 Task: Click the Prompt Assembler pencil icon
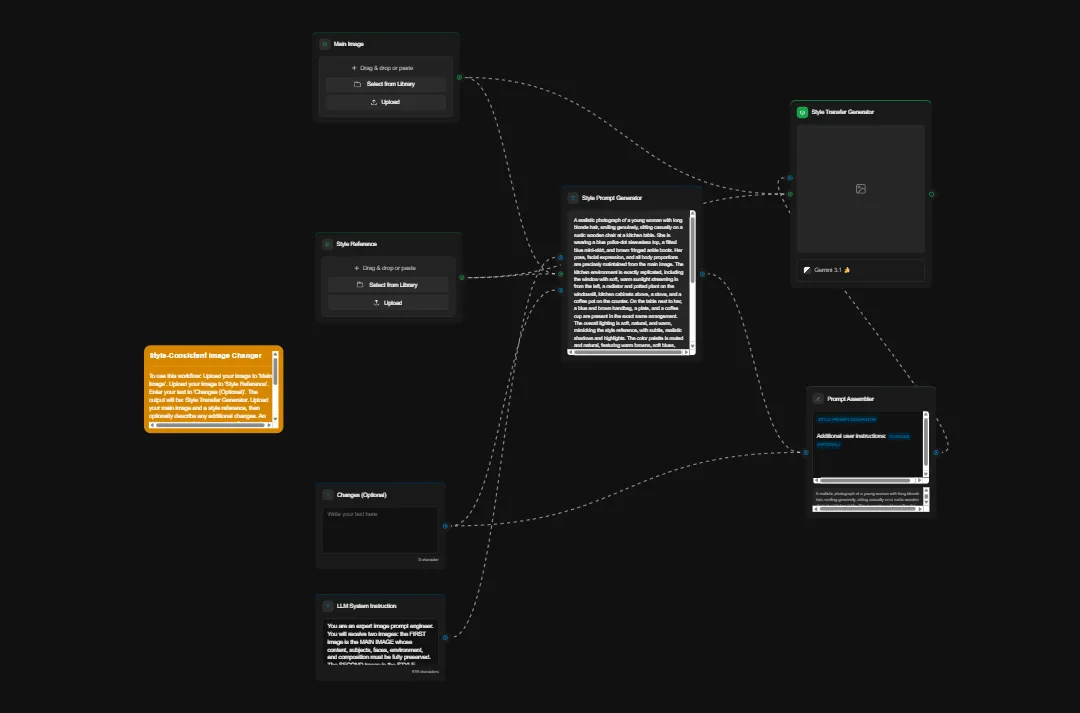[818, 398]
